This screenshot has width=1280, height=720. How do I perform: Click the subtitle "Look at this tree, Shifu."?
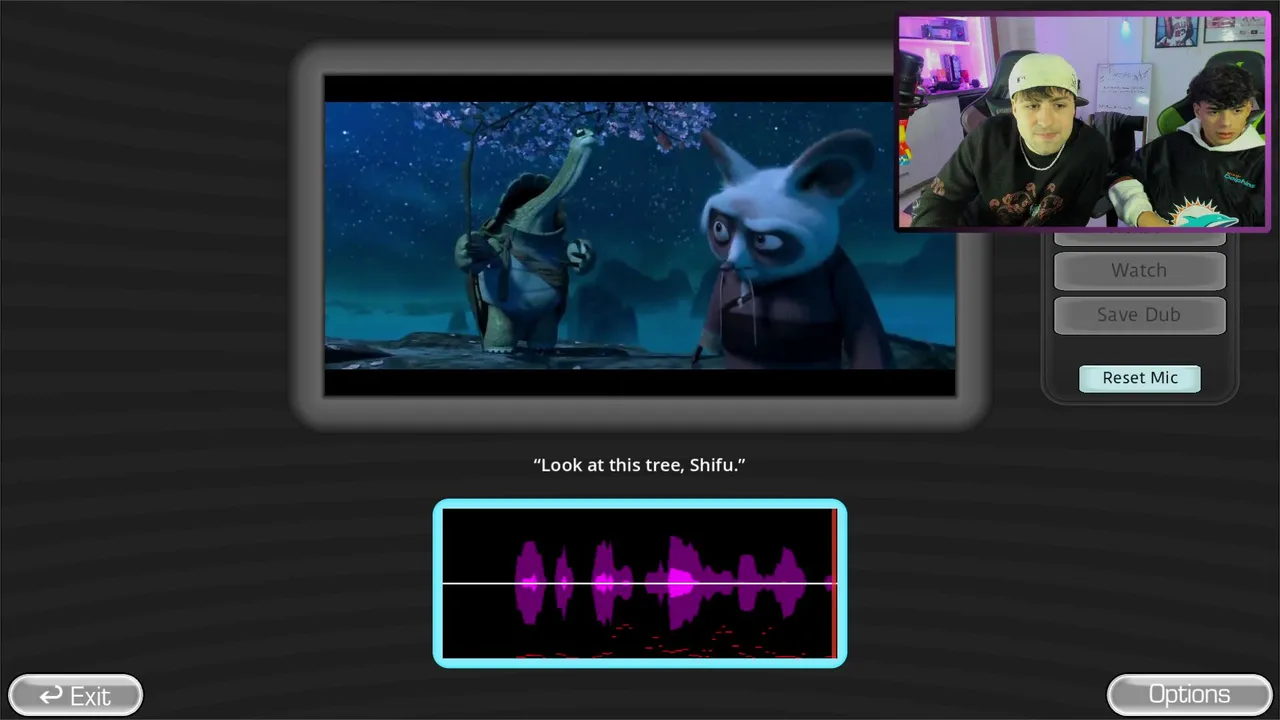click(640, 465)
